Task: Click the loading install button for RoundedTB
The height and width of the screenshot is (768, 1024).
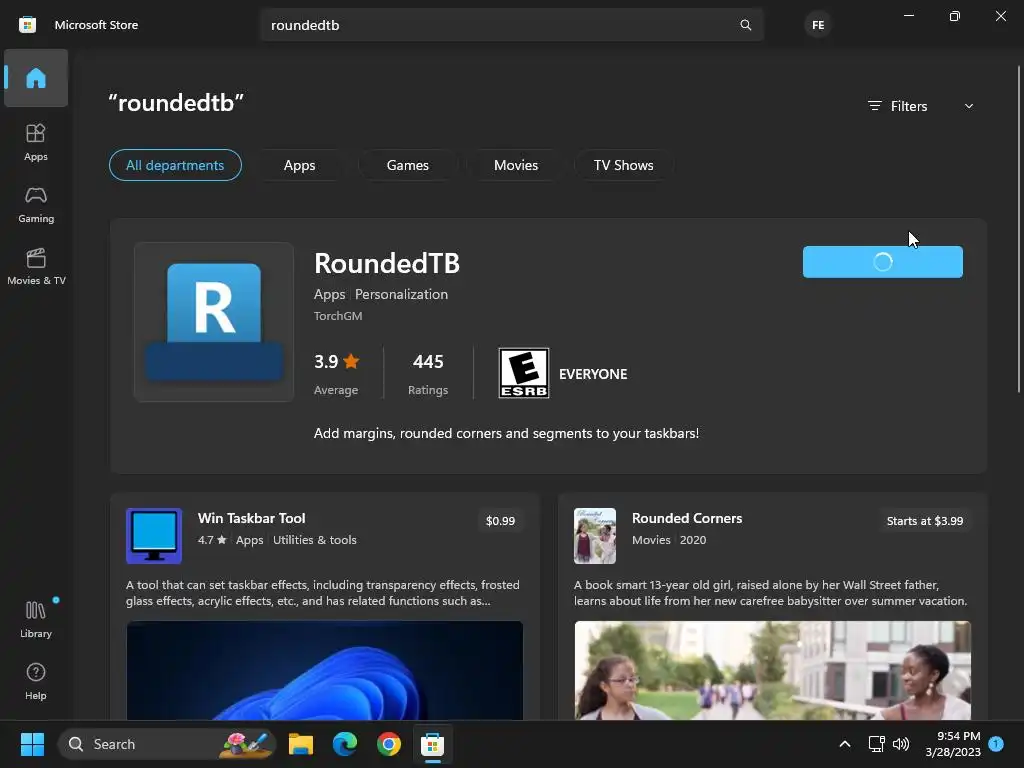Action: (x=882, y=262)
